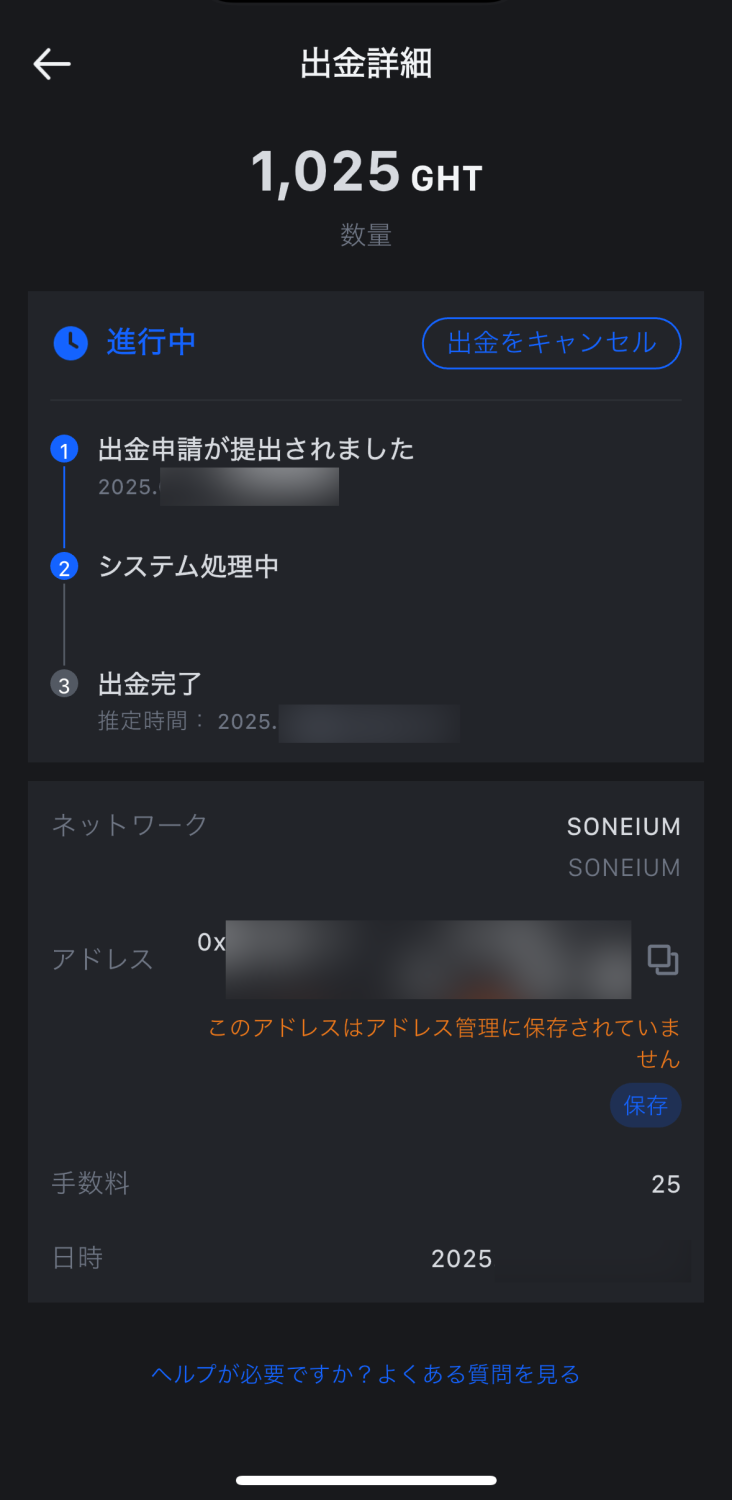Tap 出金完了 step text
732x1500 pixels.
(150, 684)
